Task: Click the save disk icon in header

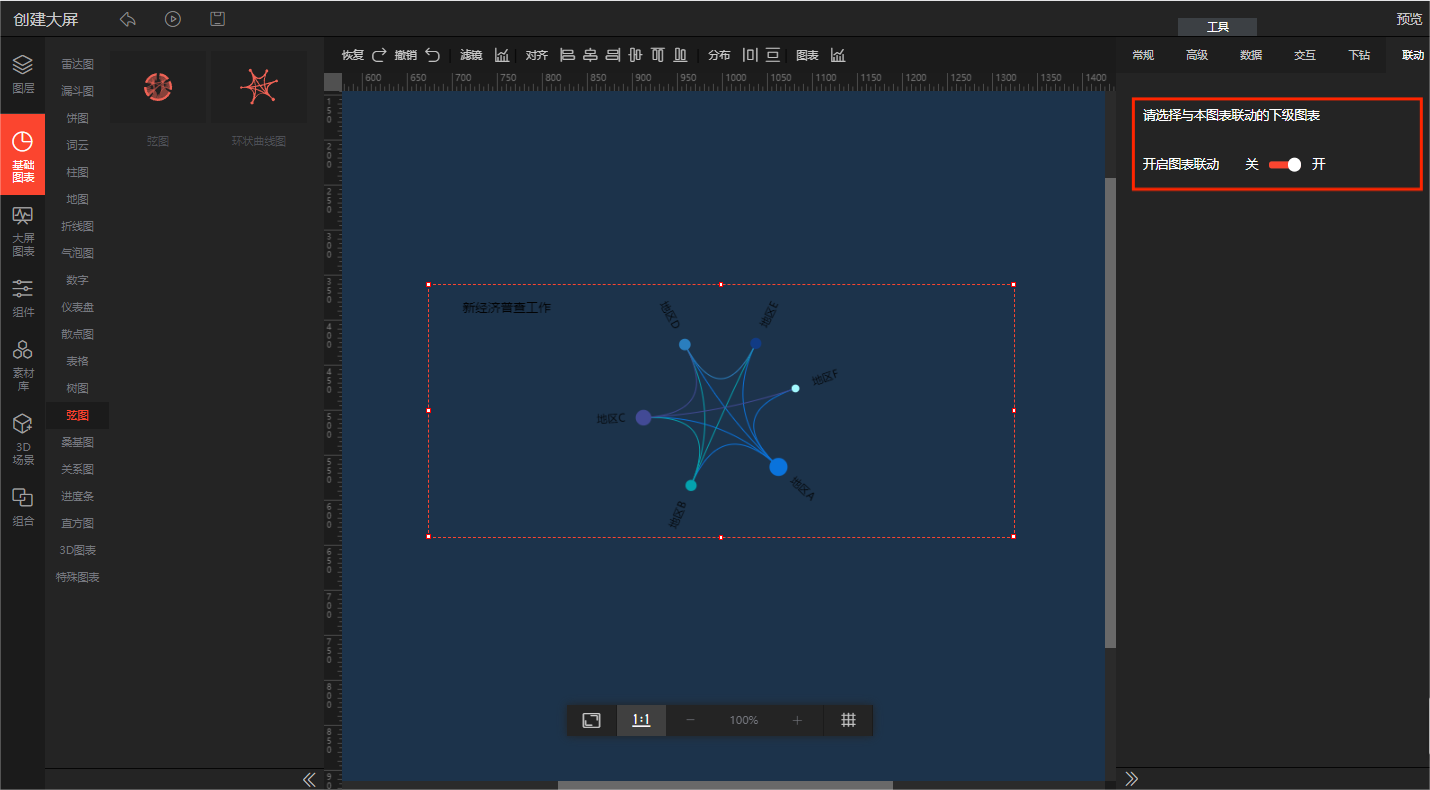Action: (x=218, y=19)
